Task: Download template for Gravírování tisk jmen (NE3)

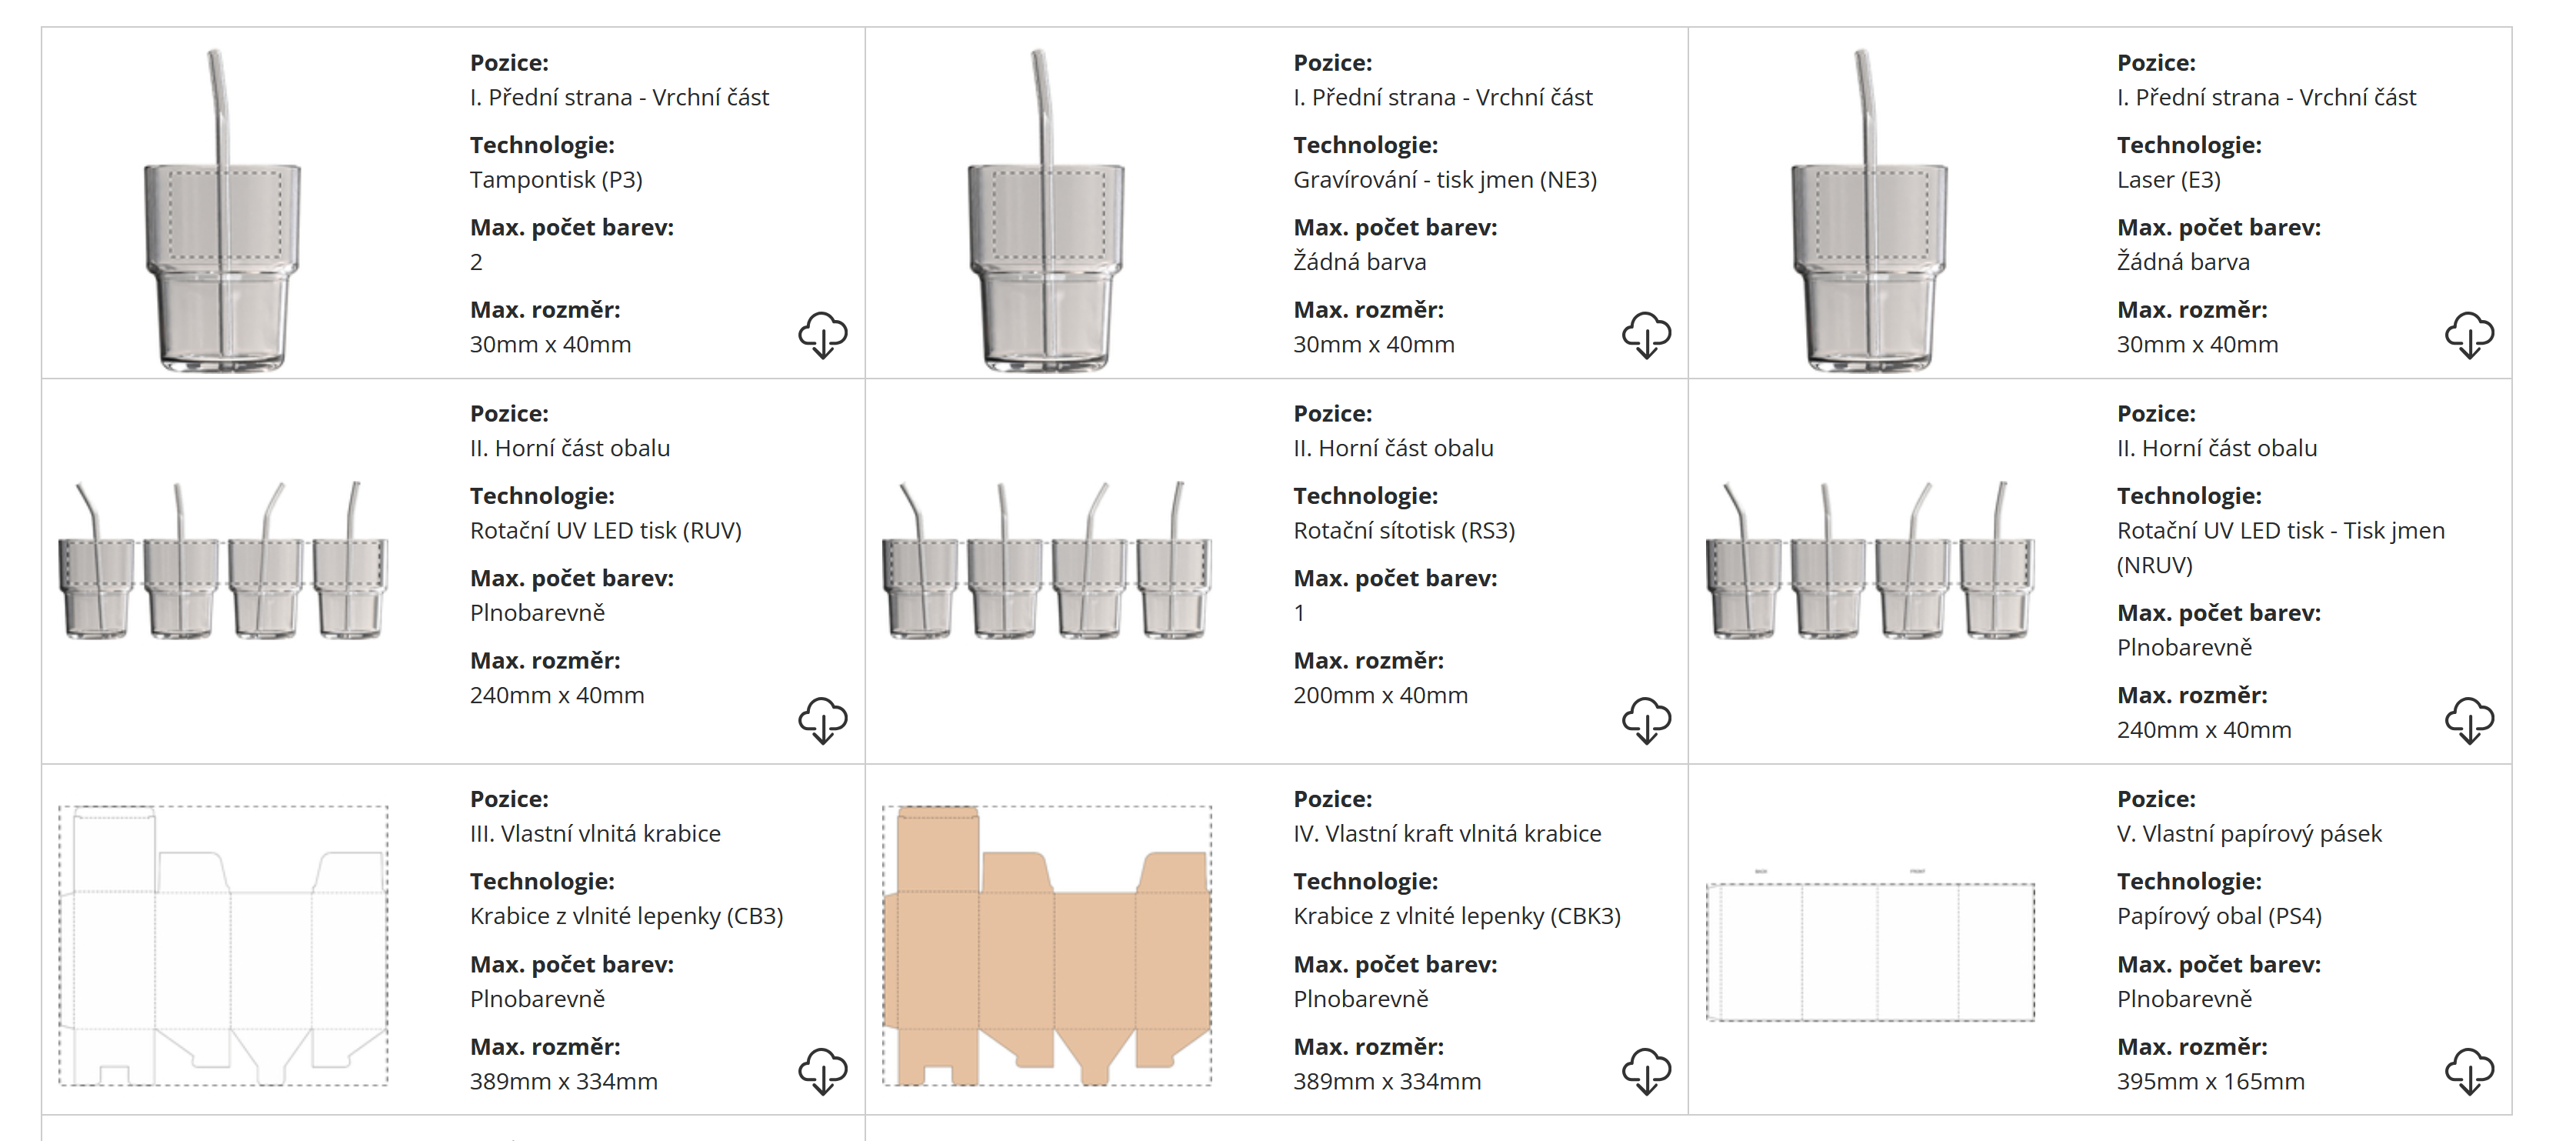Action: [1645, 335]
